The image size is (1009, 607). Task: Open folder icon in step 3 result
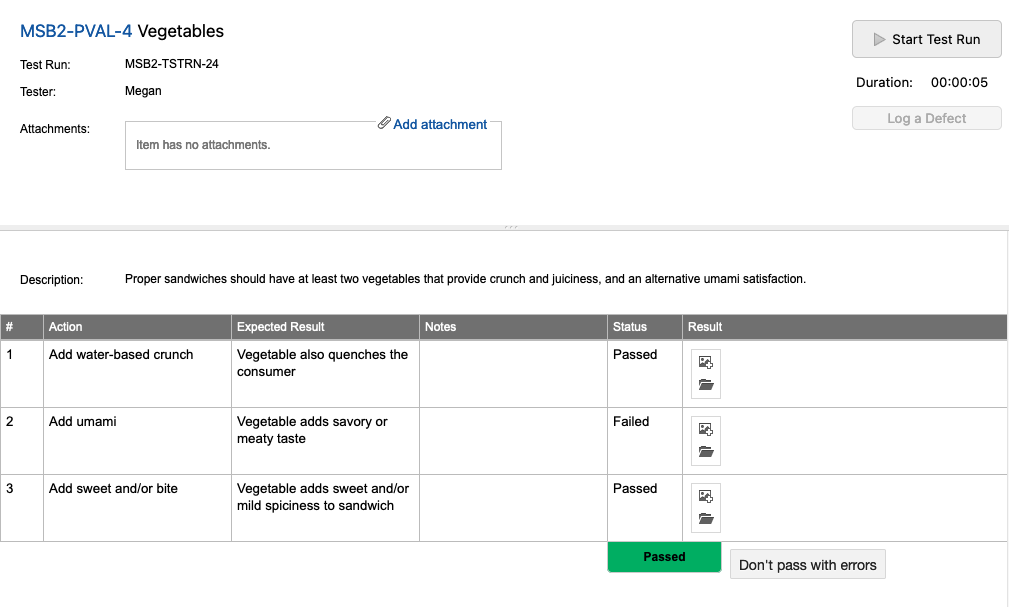click(x=706, y=519)
